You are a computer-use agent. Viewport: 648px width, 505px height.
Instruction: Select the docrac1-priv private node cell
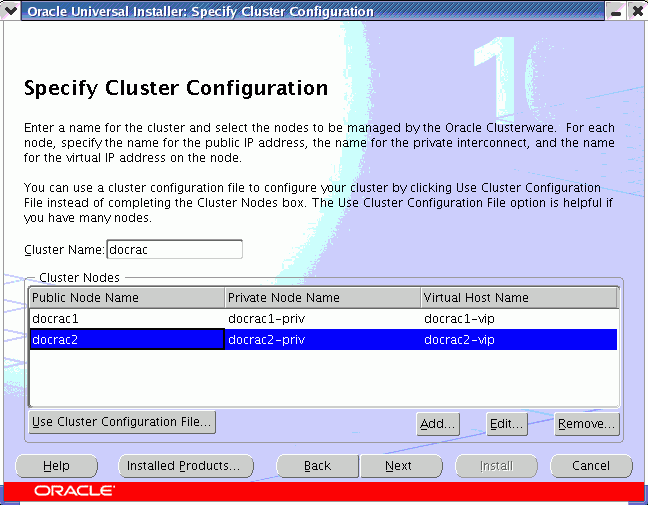[x=322, y=319]
